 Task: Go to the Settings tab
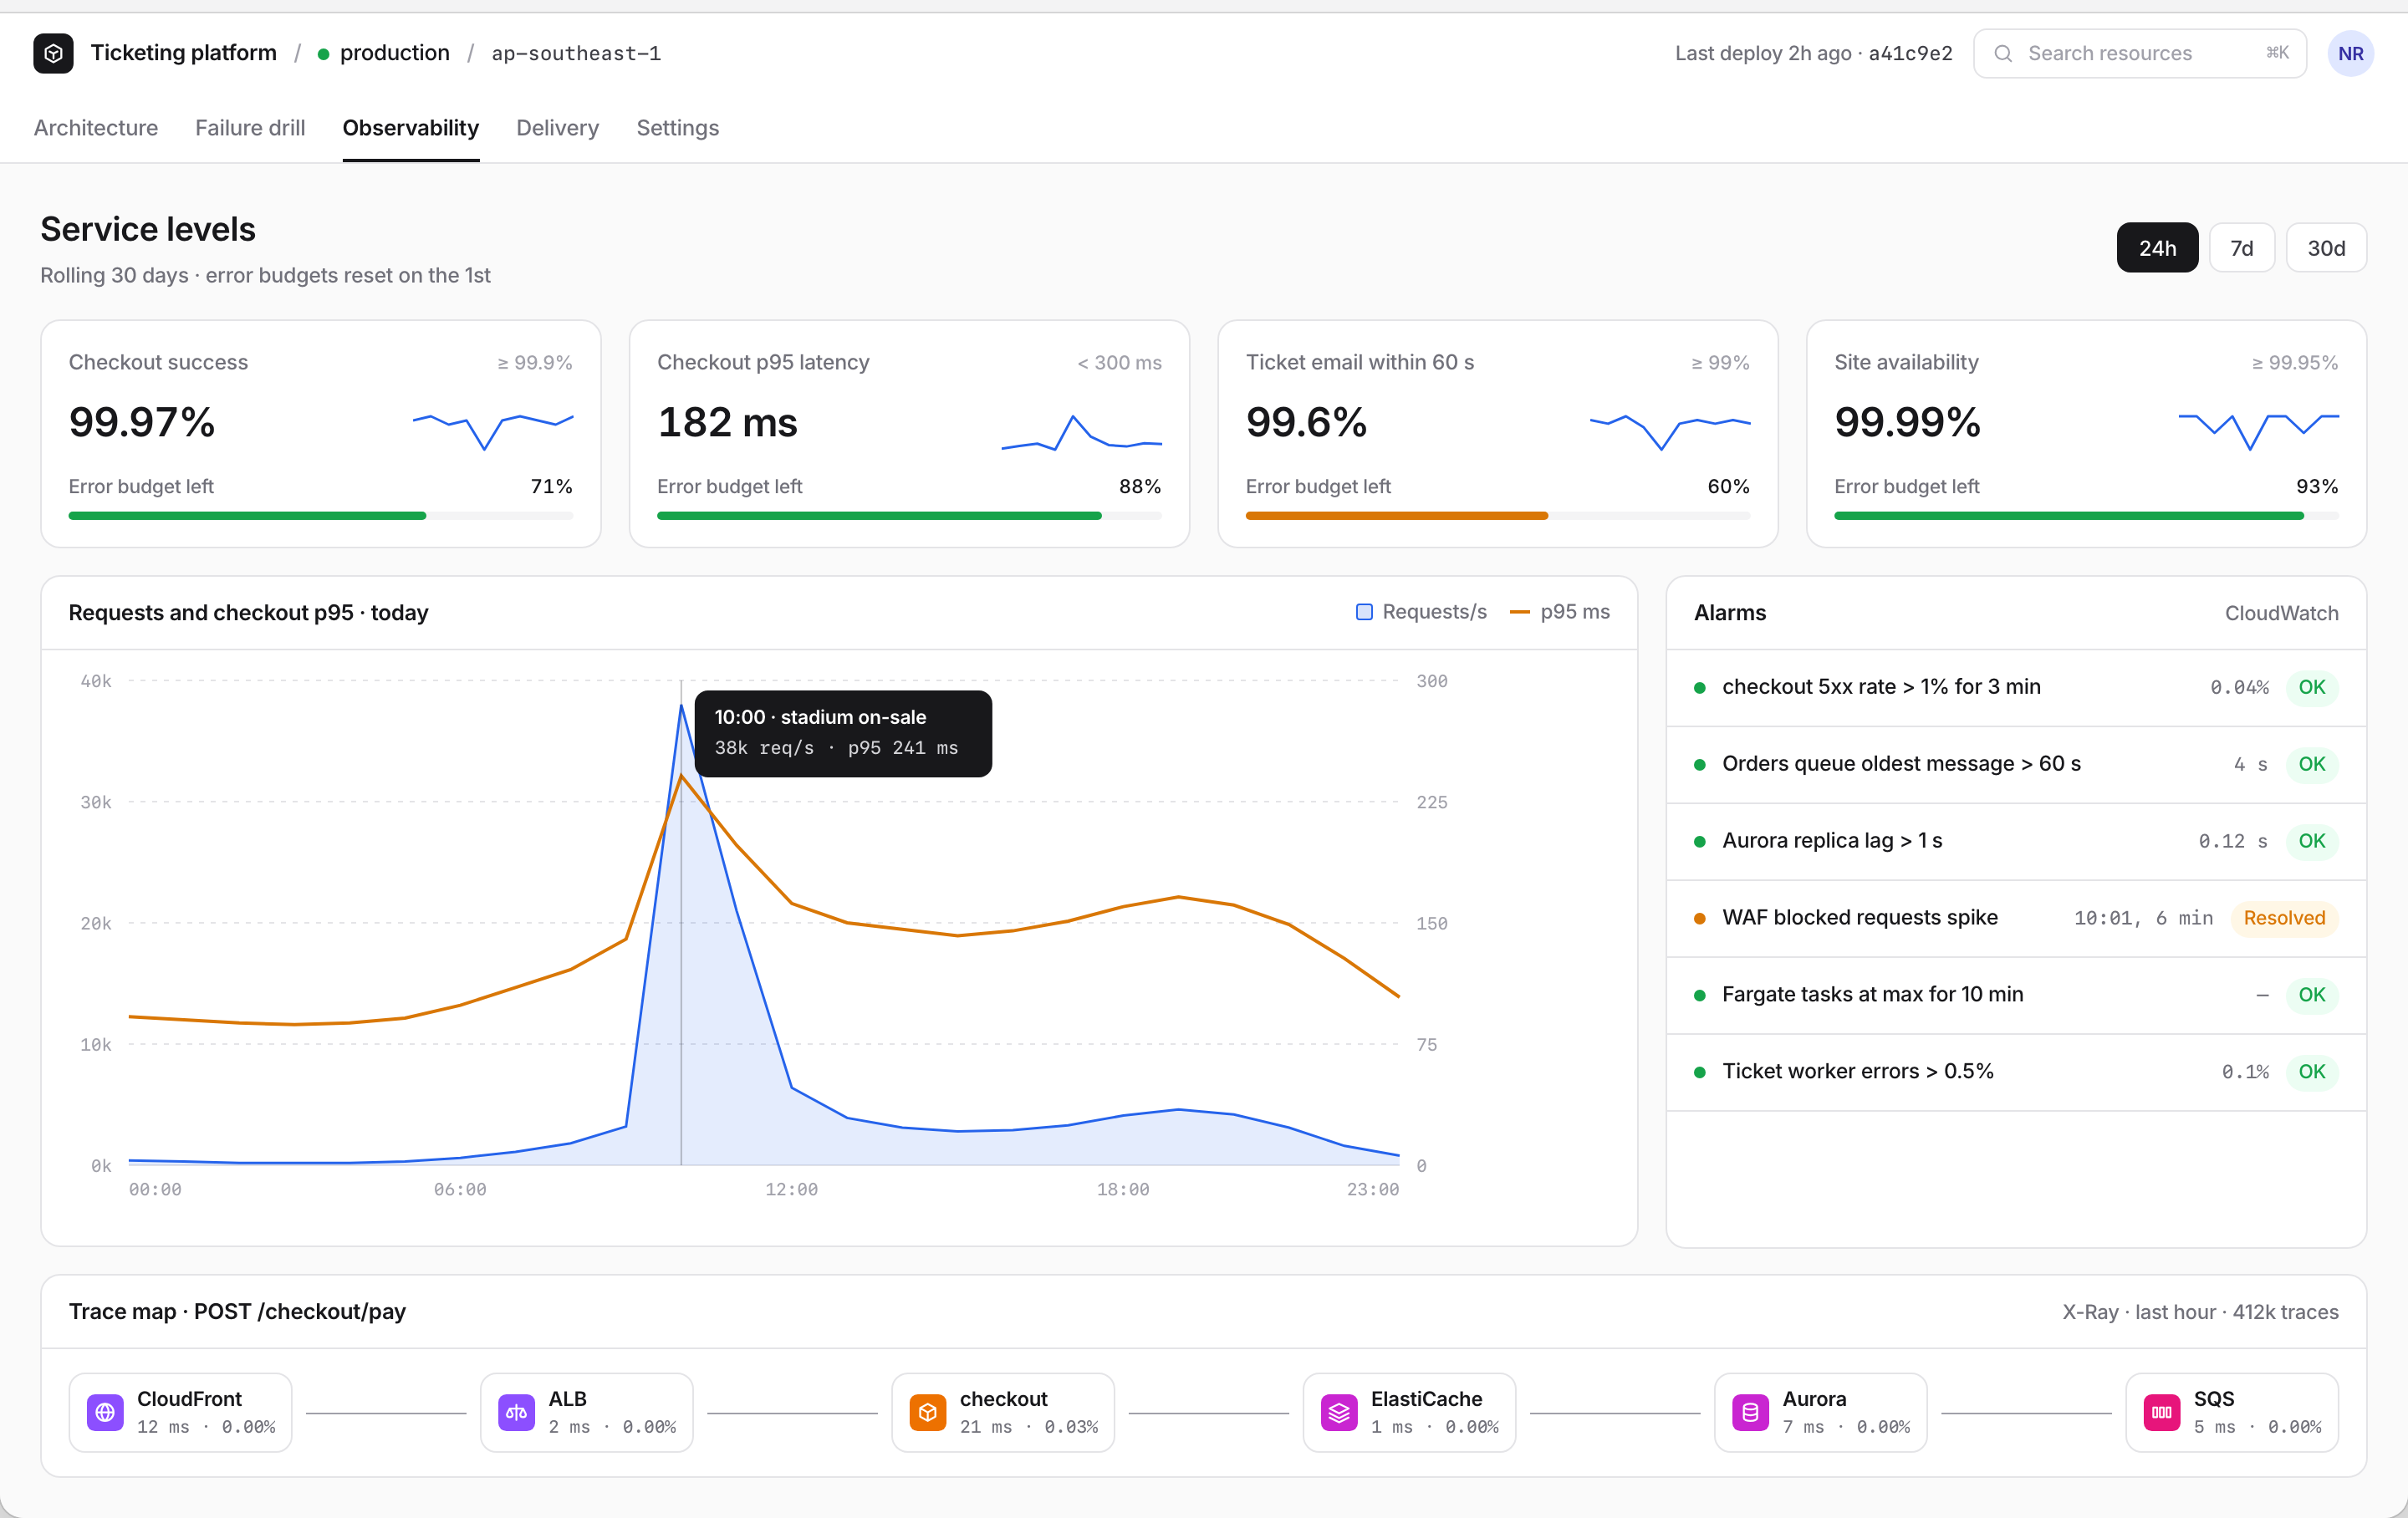[678, 128]
